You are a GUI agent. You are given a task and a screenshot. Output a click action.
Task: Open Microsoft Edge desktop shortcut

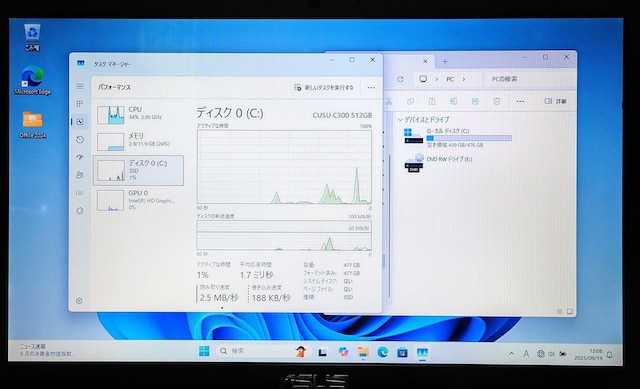[32, 80]
